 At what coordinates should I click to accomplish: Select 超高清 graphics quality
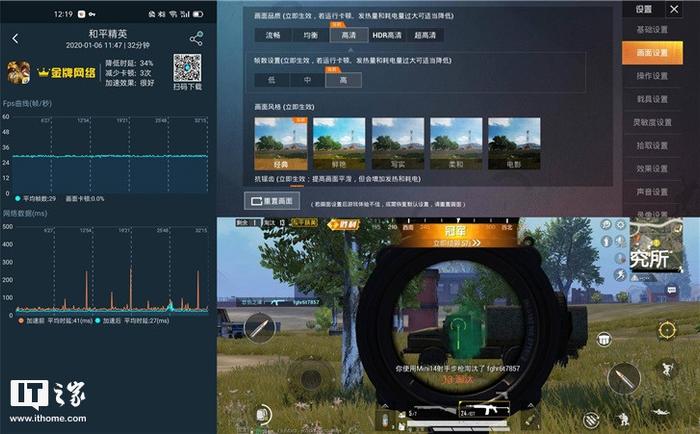click(425, 35)
